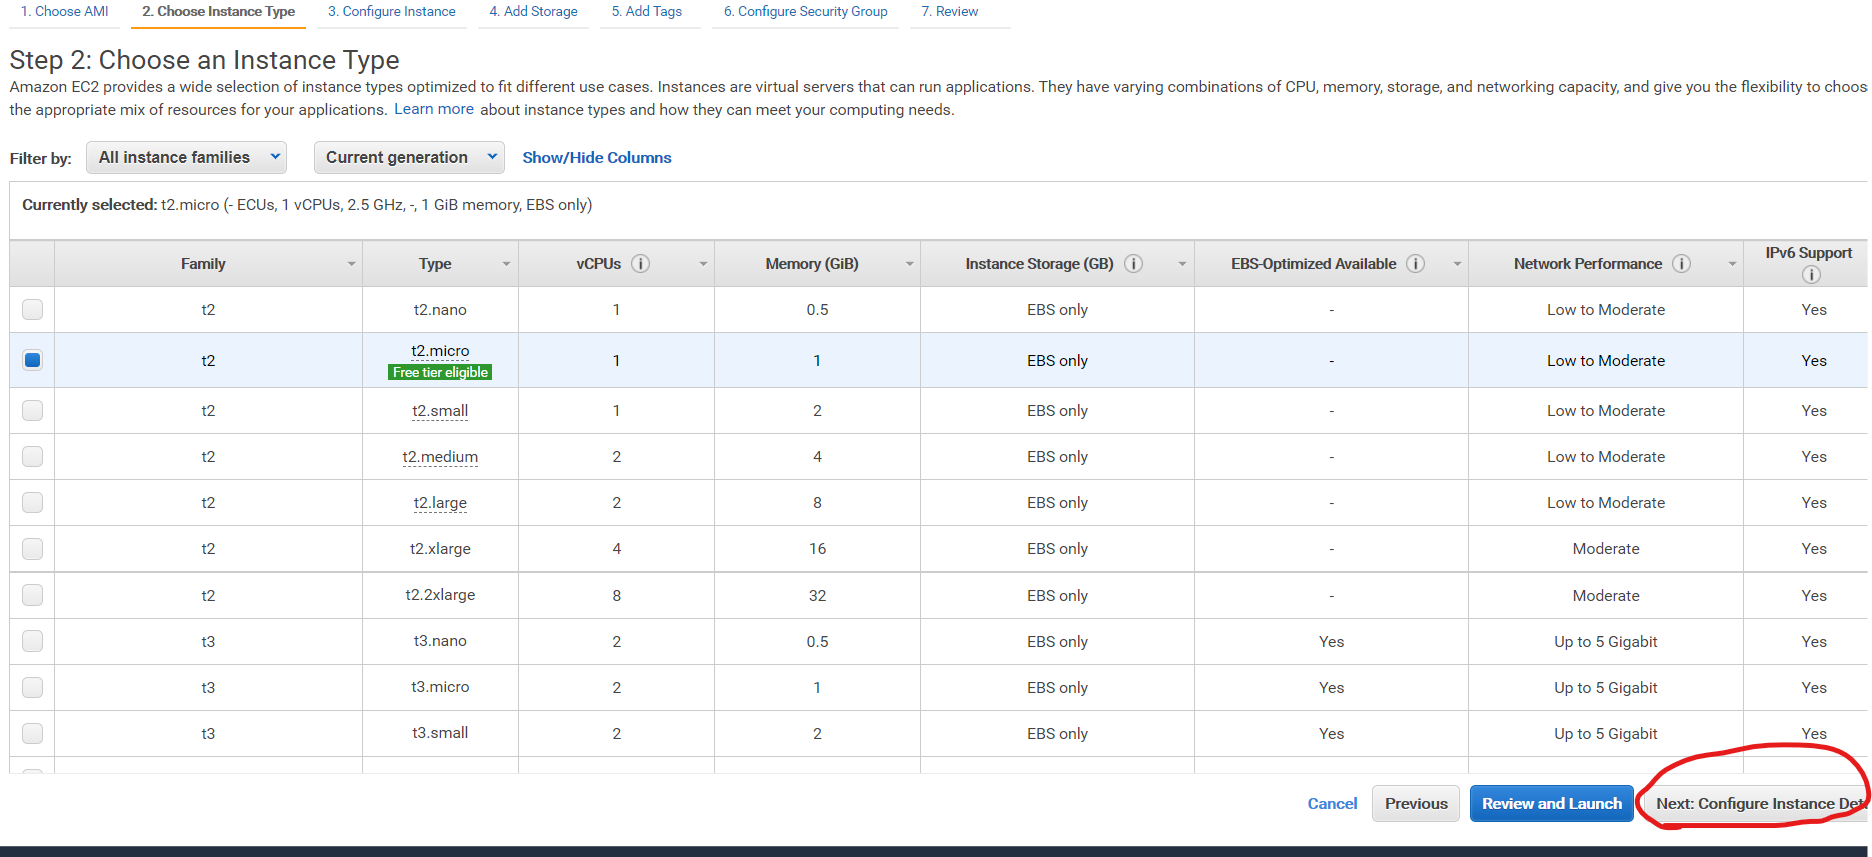
Task: Go to the Review step tab
Action: [950, 12]
